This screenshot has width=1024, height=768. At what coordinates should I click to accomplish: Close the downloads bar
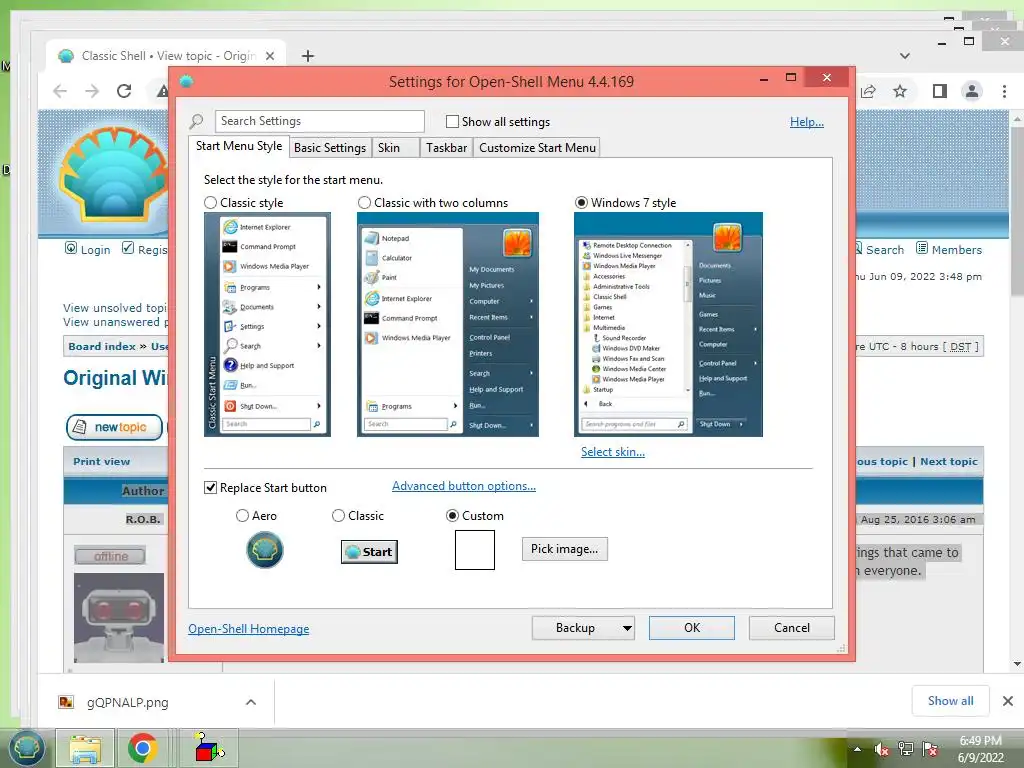tap(1008, 701)
